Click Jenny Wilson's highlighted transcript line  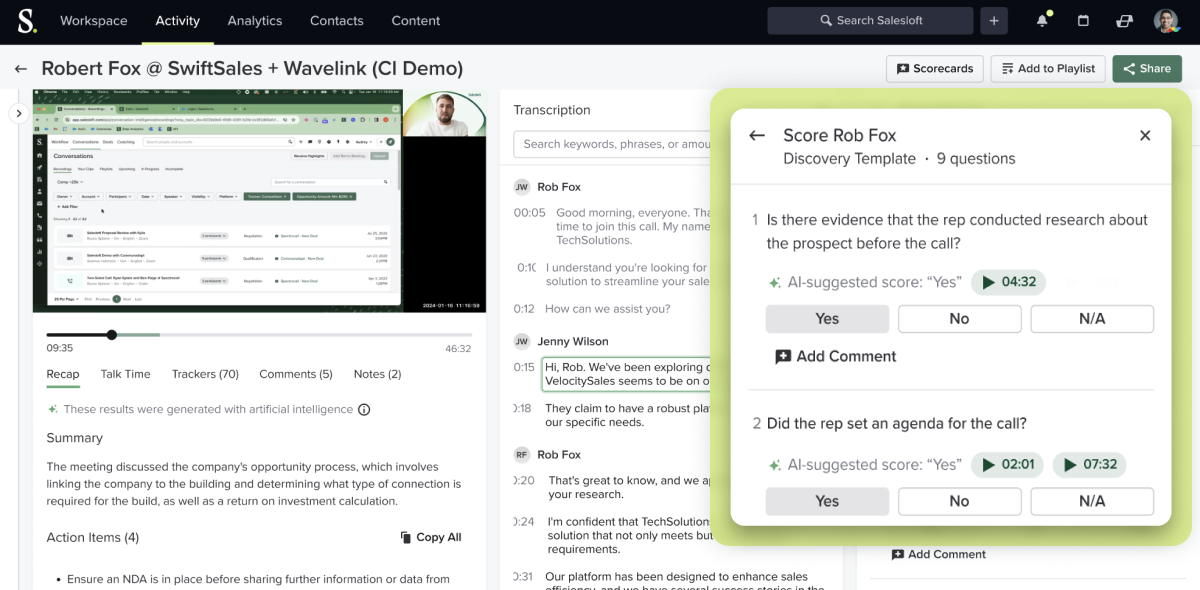[x=626, y=374]
